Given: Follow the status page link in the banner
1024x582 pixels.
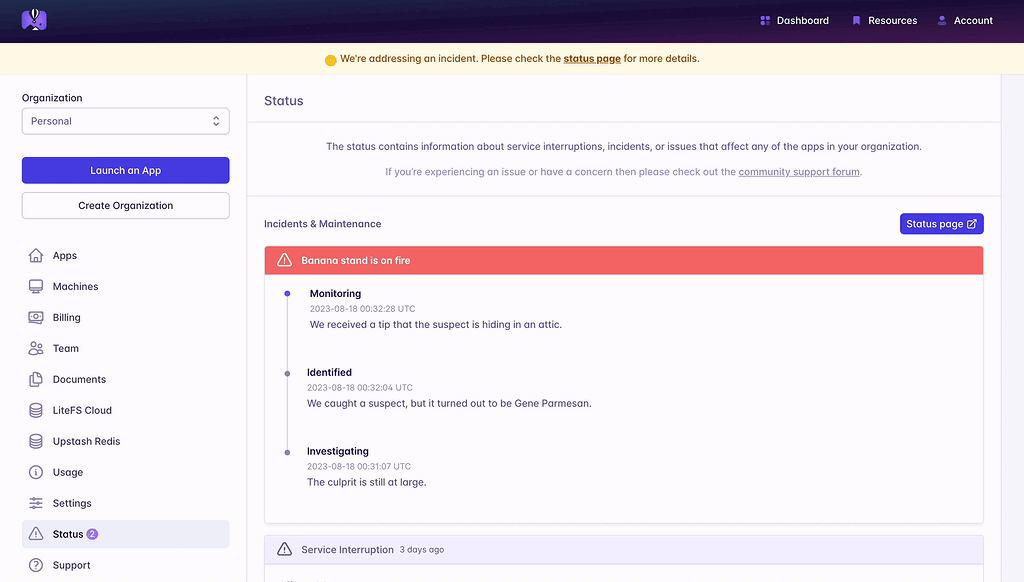Looking at the screenshot, I should tap(592, 59).
